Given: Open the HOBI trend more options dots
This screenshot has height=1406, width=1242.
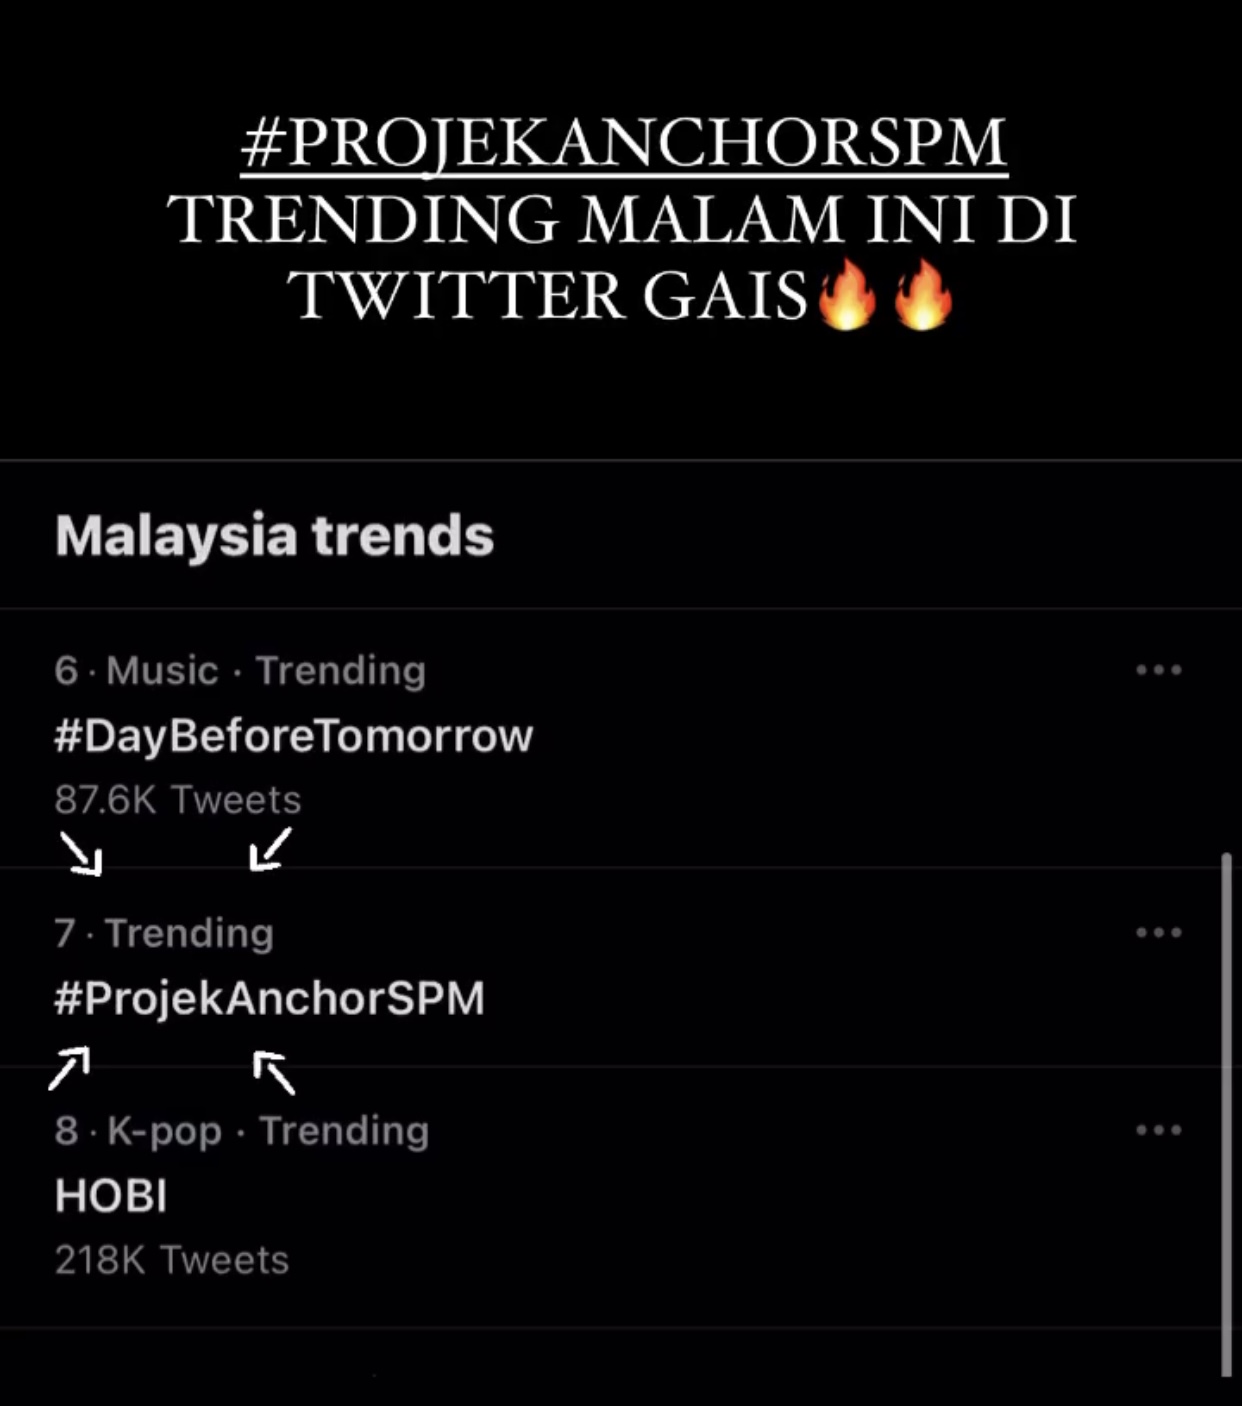Looking at the screenshot, I should (1159, 1131).
